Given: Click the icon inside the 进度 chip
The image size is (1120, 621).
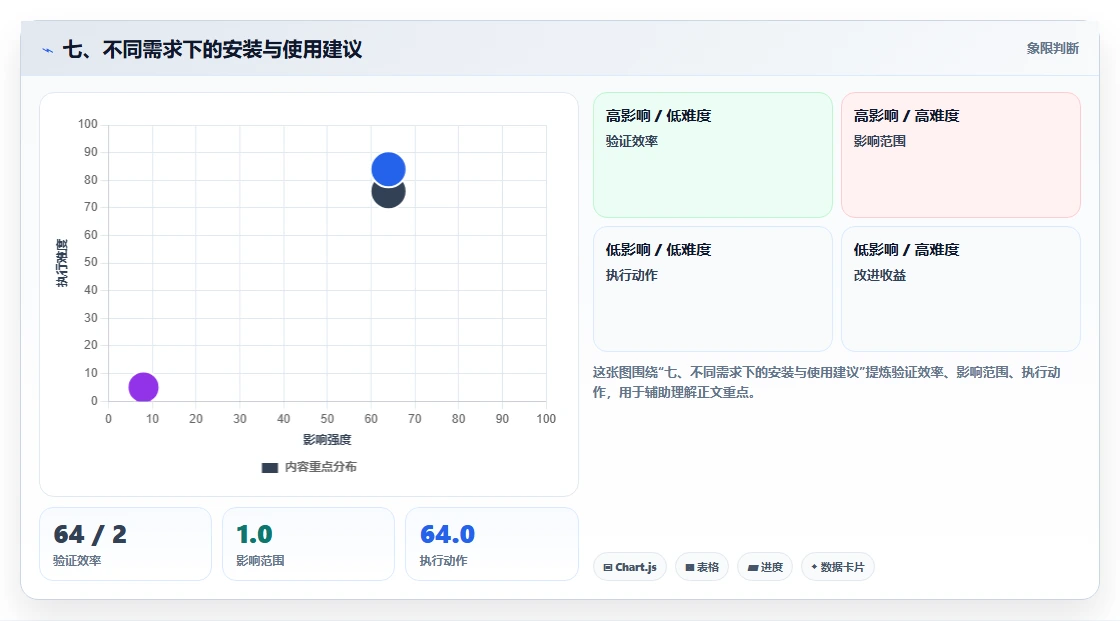Looking at the screenshot, I should pyautogui.click(x=753, y=568).
